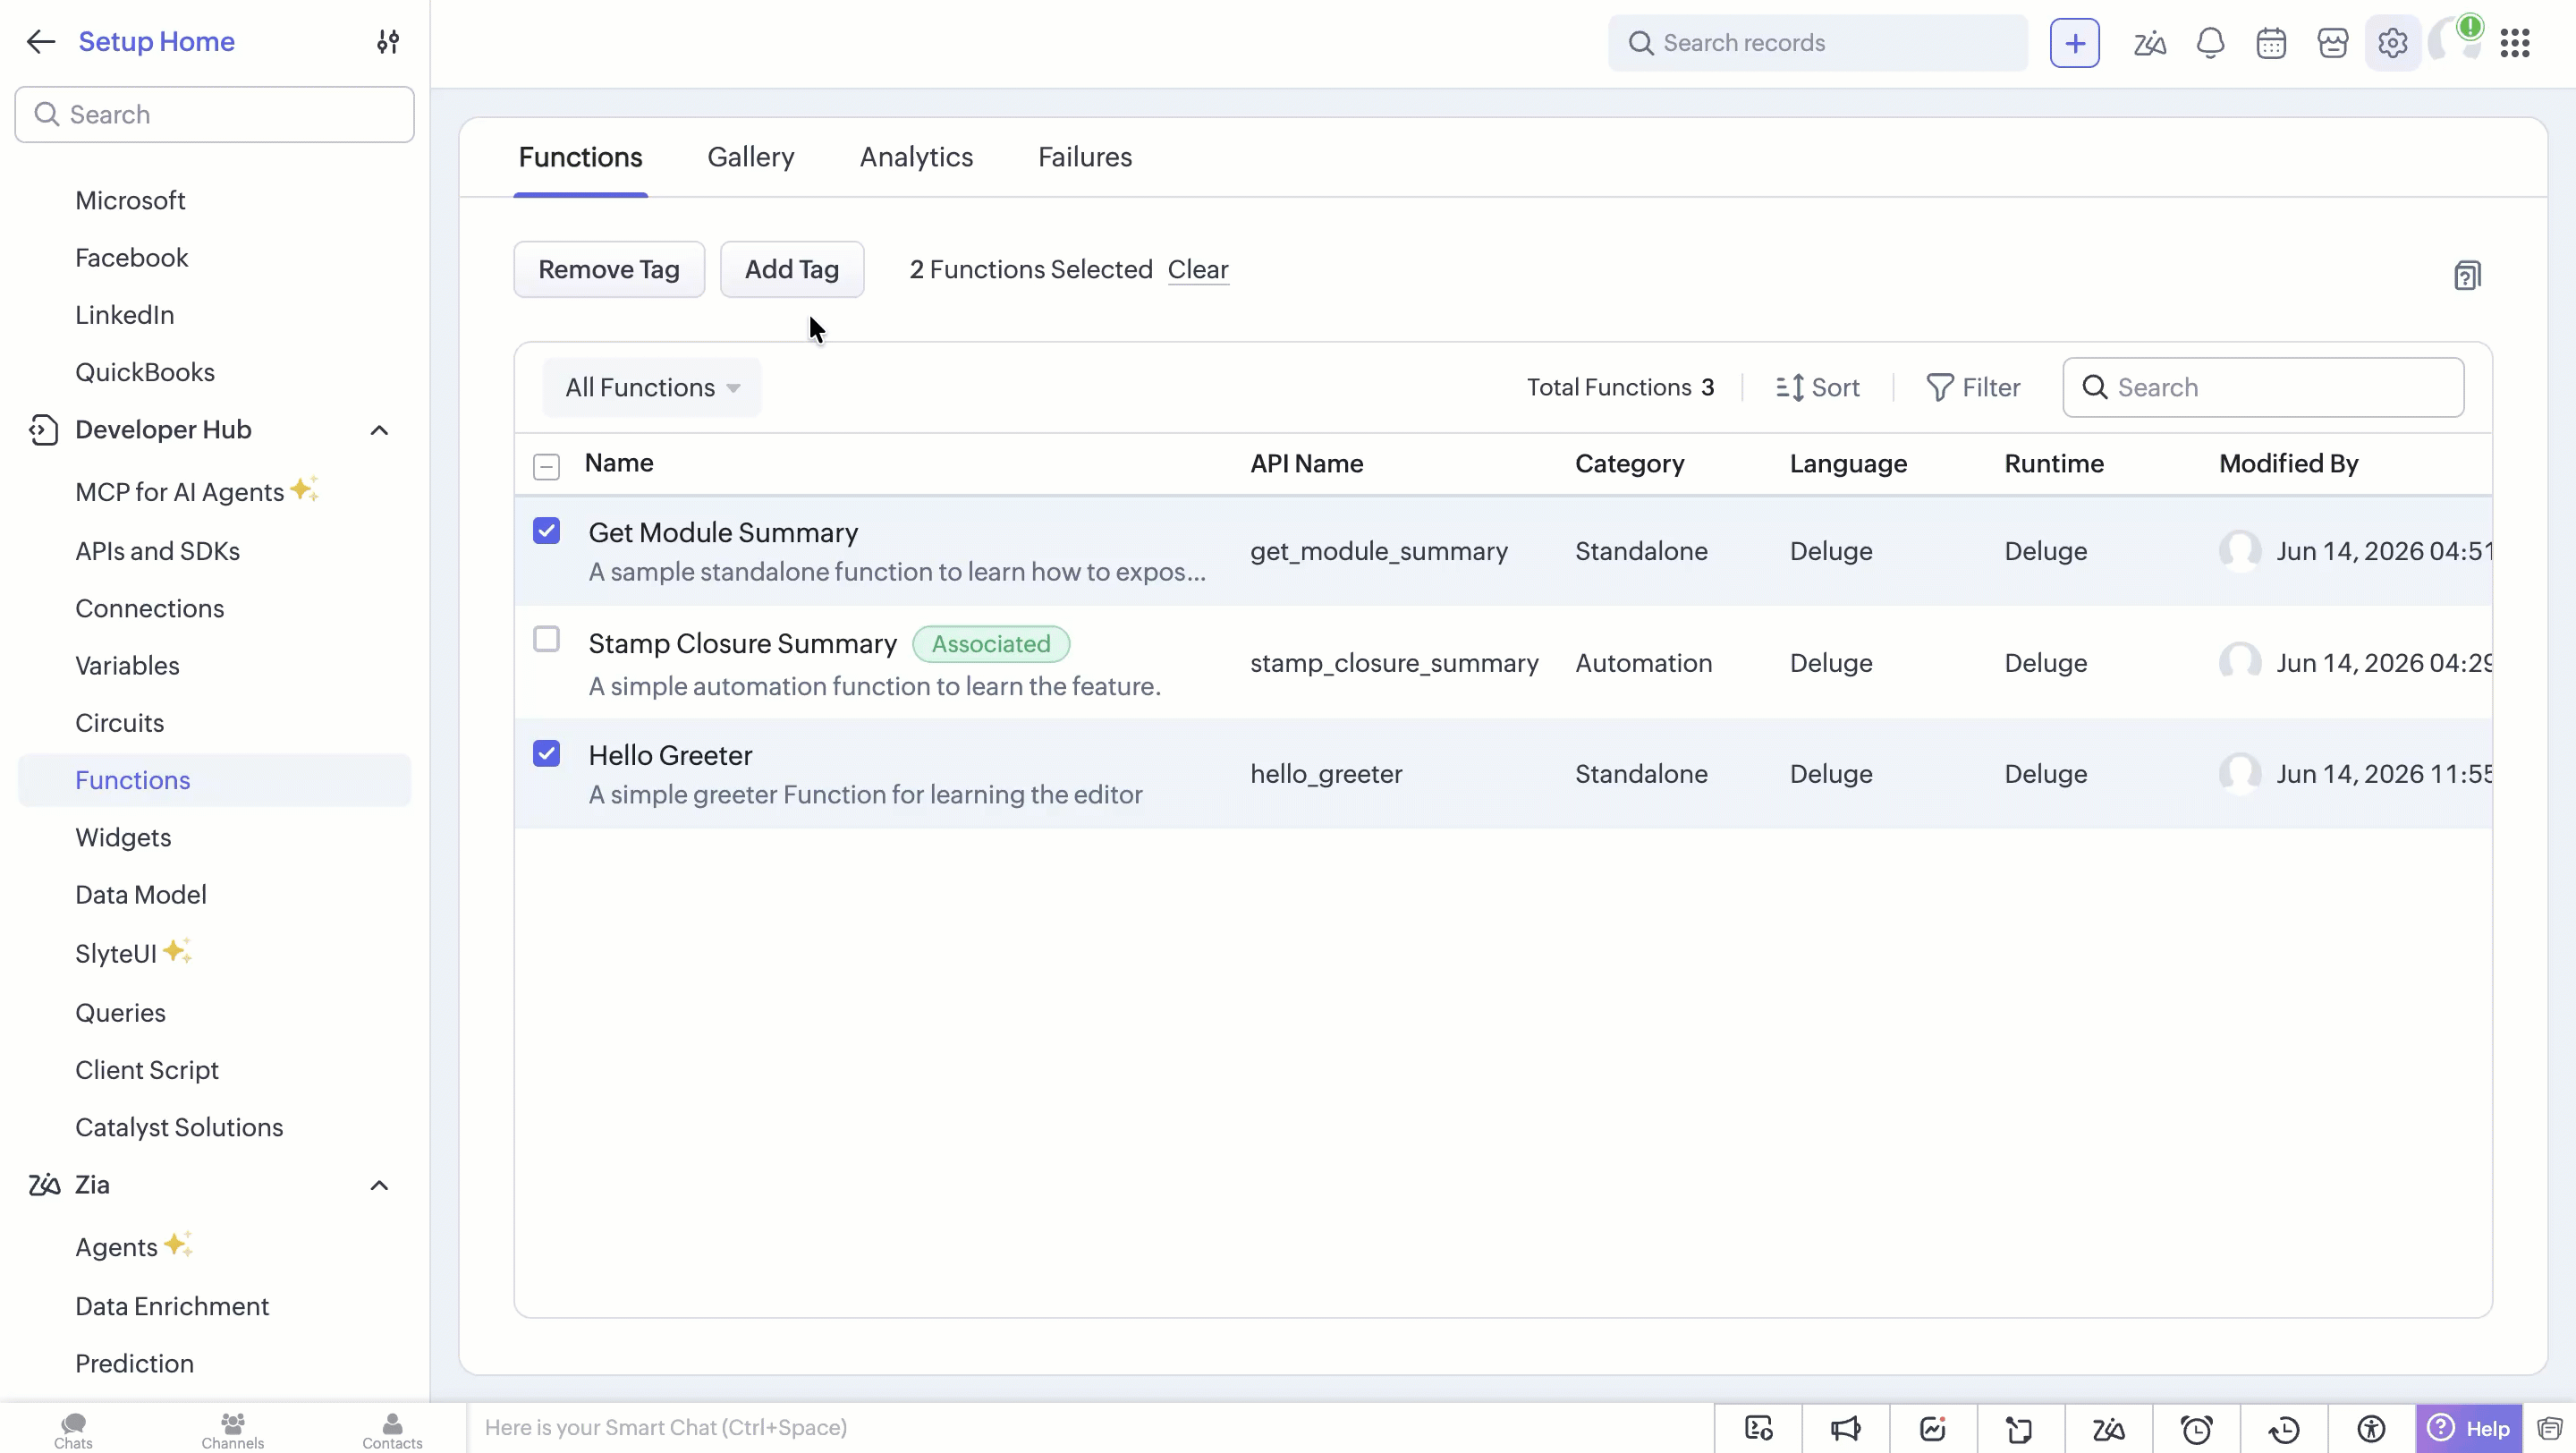Click the Smart Chat input bar
2576x1453 pixels.
1090,1428
